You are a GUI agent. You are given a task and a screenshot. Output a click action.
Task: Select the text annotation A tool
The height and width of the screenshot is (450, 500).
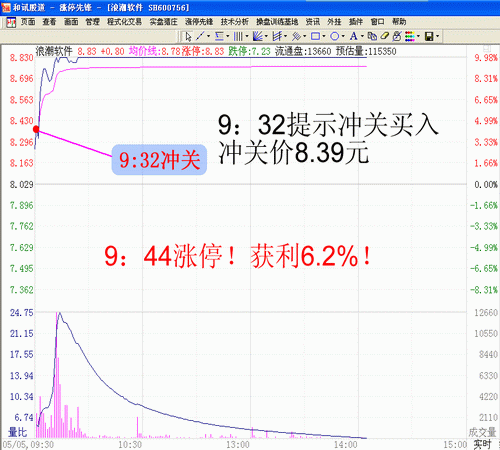354,36
